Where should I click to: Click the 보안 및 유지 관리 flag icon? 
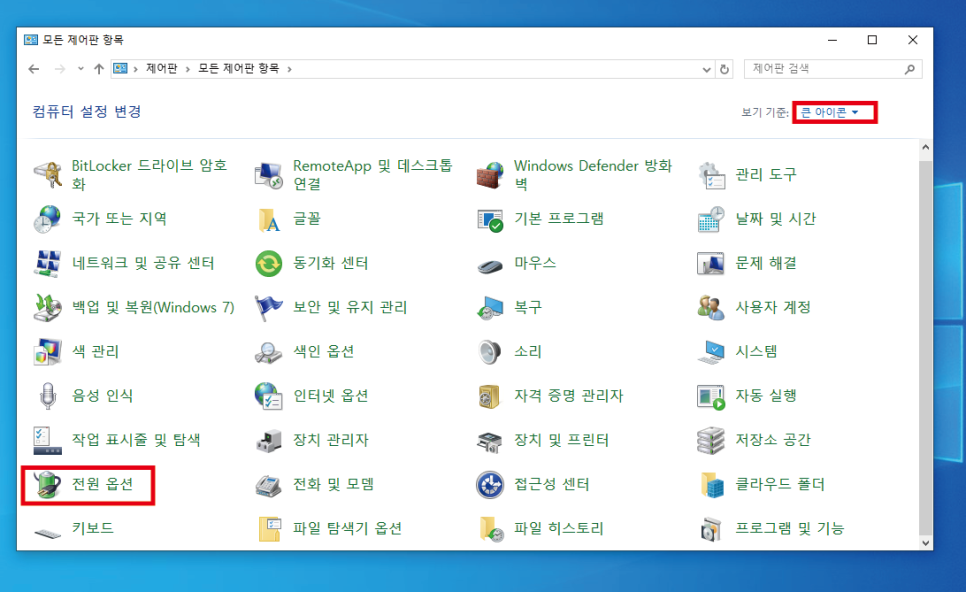[x=269, y=307]
